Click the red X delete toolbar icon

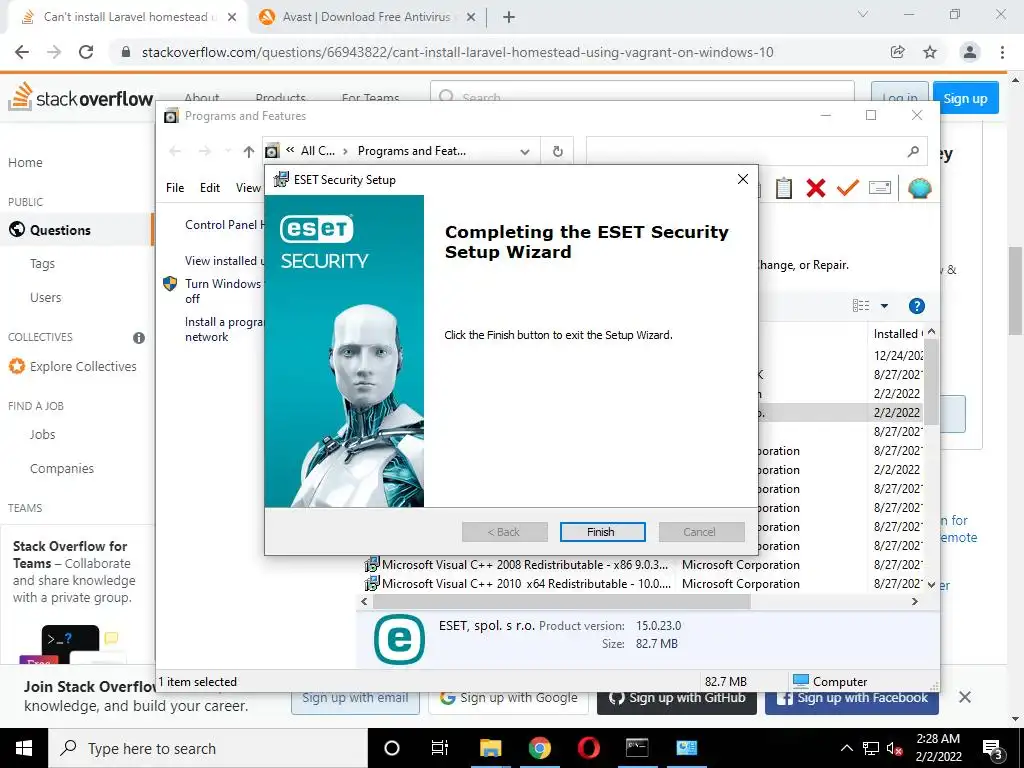tap(815, 188)
